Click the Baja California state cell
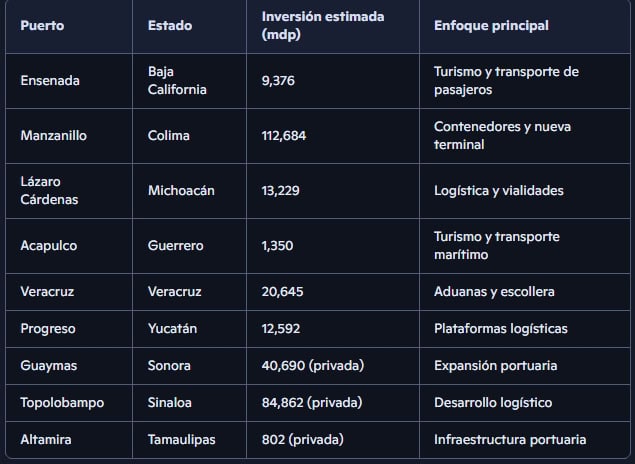The height and width of the screenshot is (464, 635). 177,80
